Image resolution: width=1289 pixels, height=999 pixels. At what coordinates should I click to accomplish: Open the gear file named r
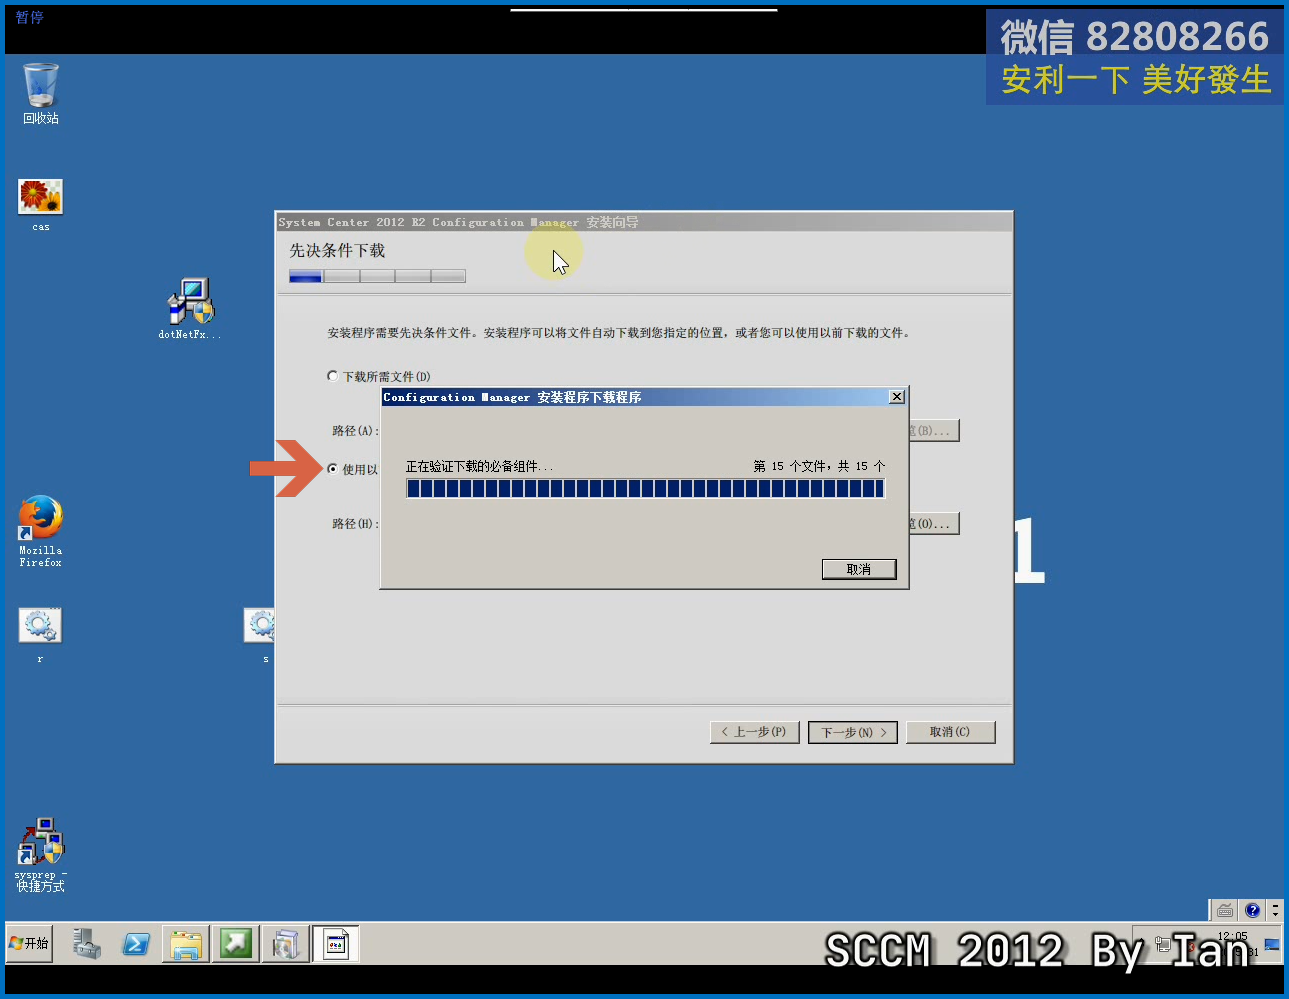[40, 634]
